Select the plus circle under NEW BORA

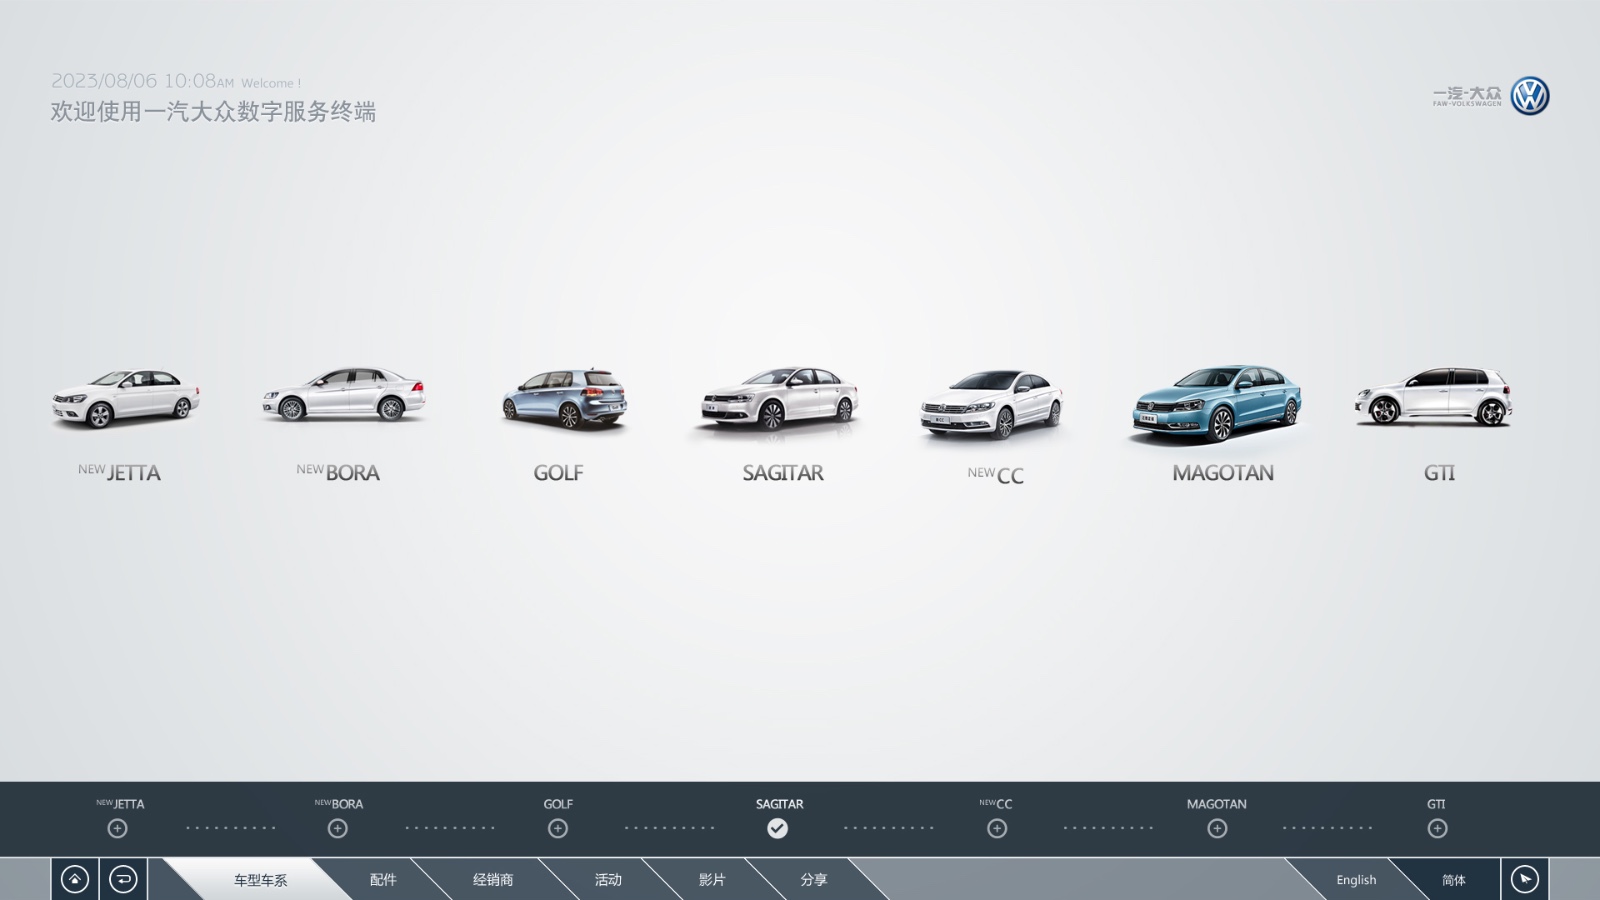pos(338,828)
